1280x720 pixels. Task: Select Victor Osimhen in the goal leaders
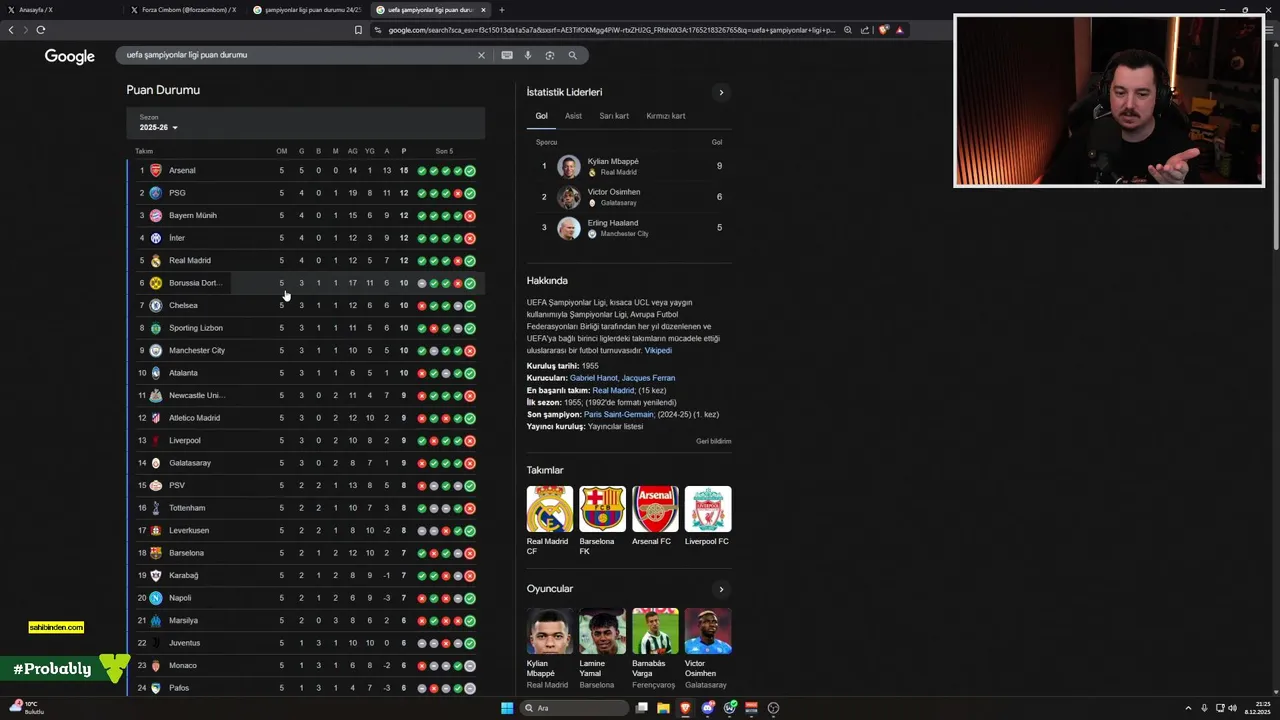click(629, 197)
